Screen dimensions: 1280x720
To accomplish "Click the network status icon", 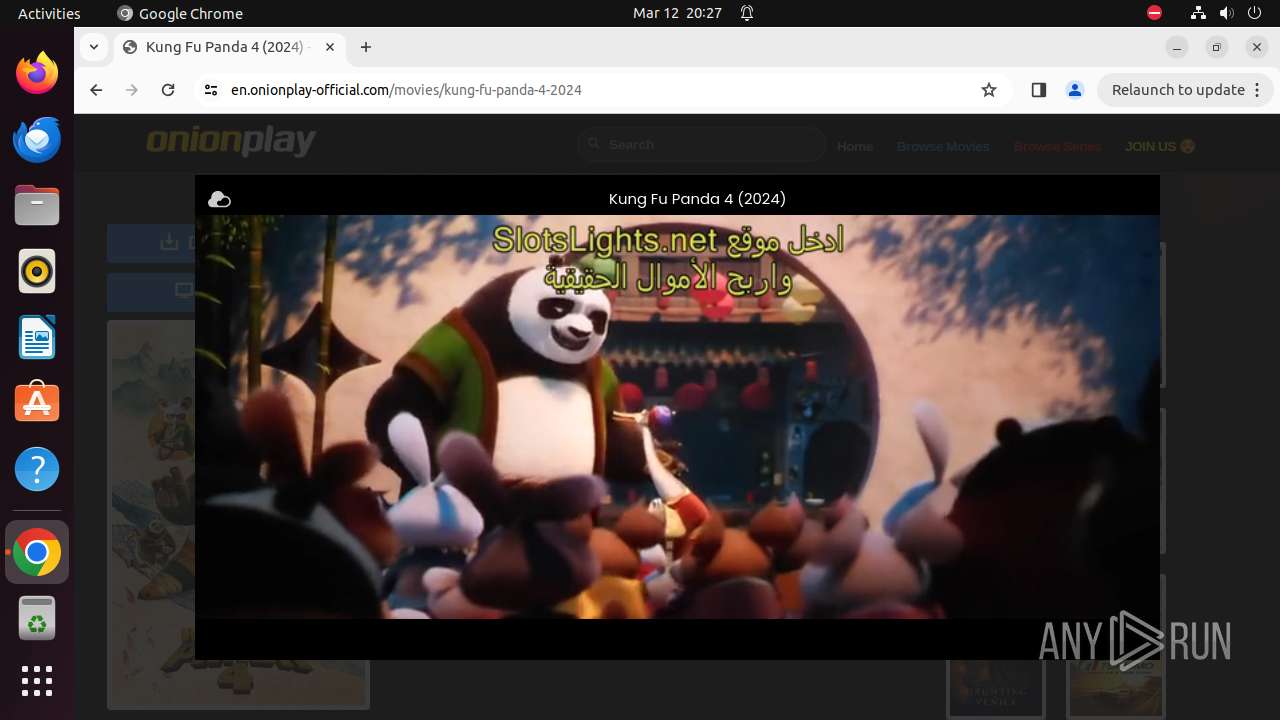I will click(1198, 14).
